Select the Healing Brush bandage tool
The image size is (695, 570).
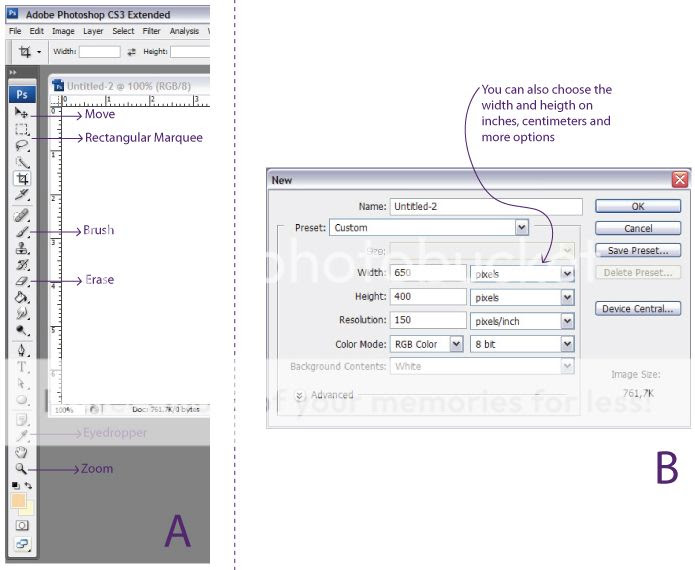(21, 215)
